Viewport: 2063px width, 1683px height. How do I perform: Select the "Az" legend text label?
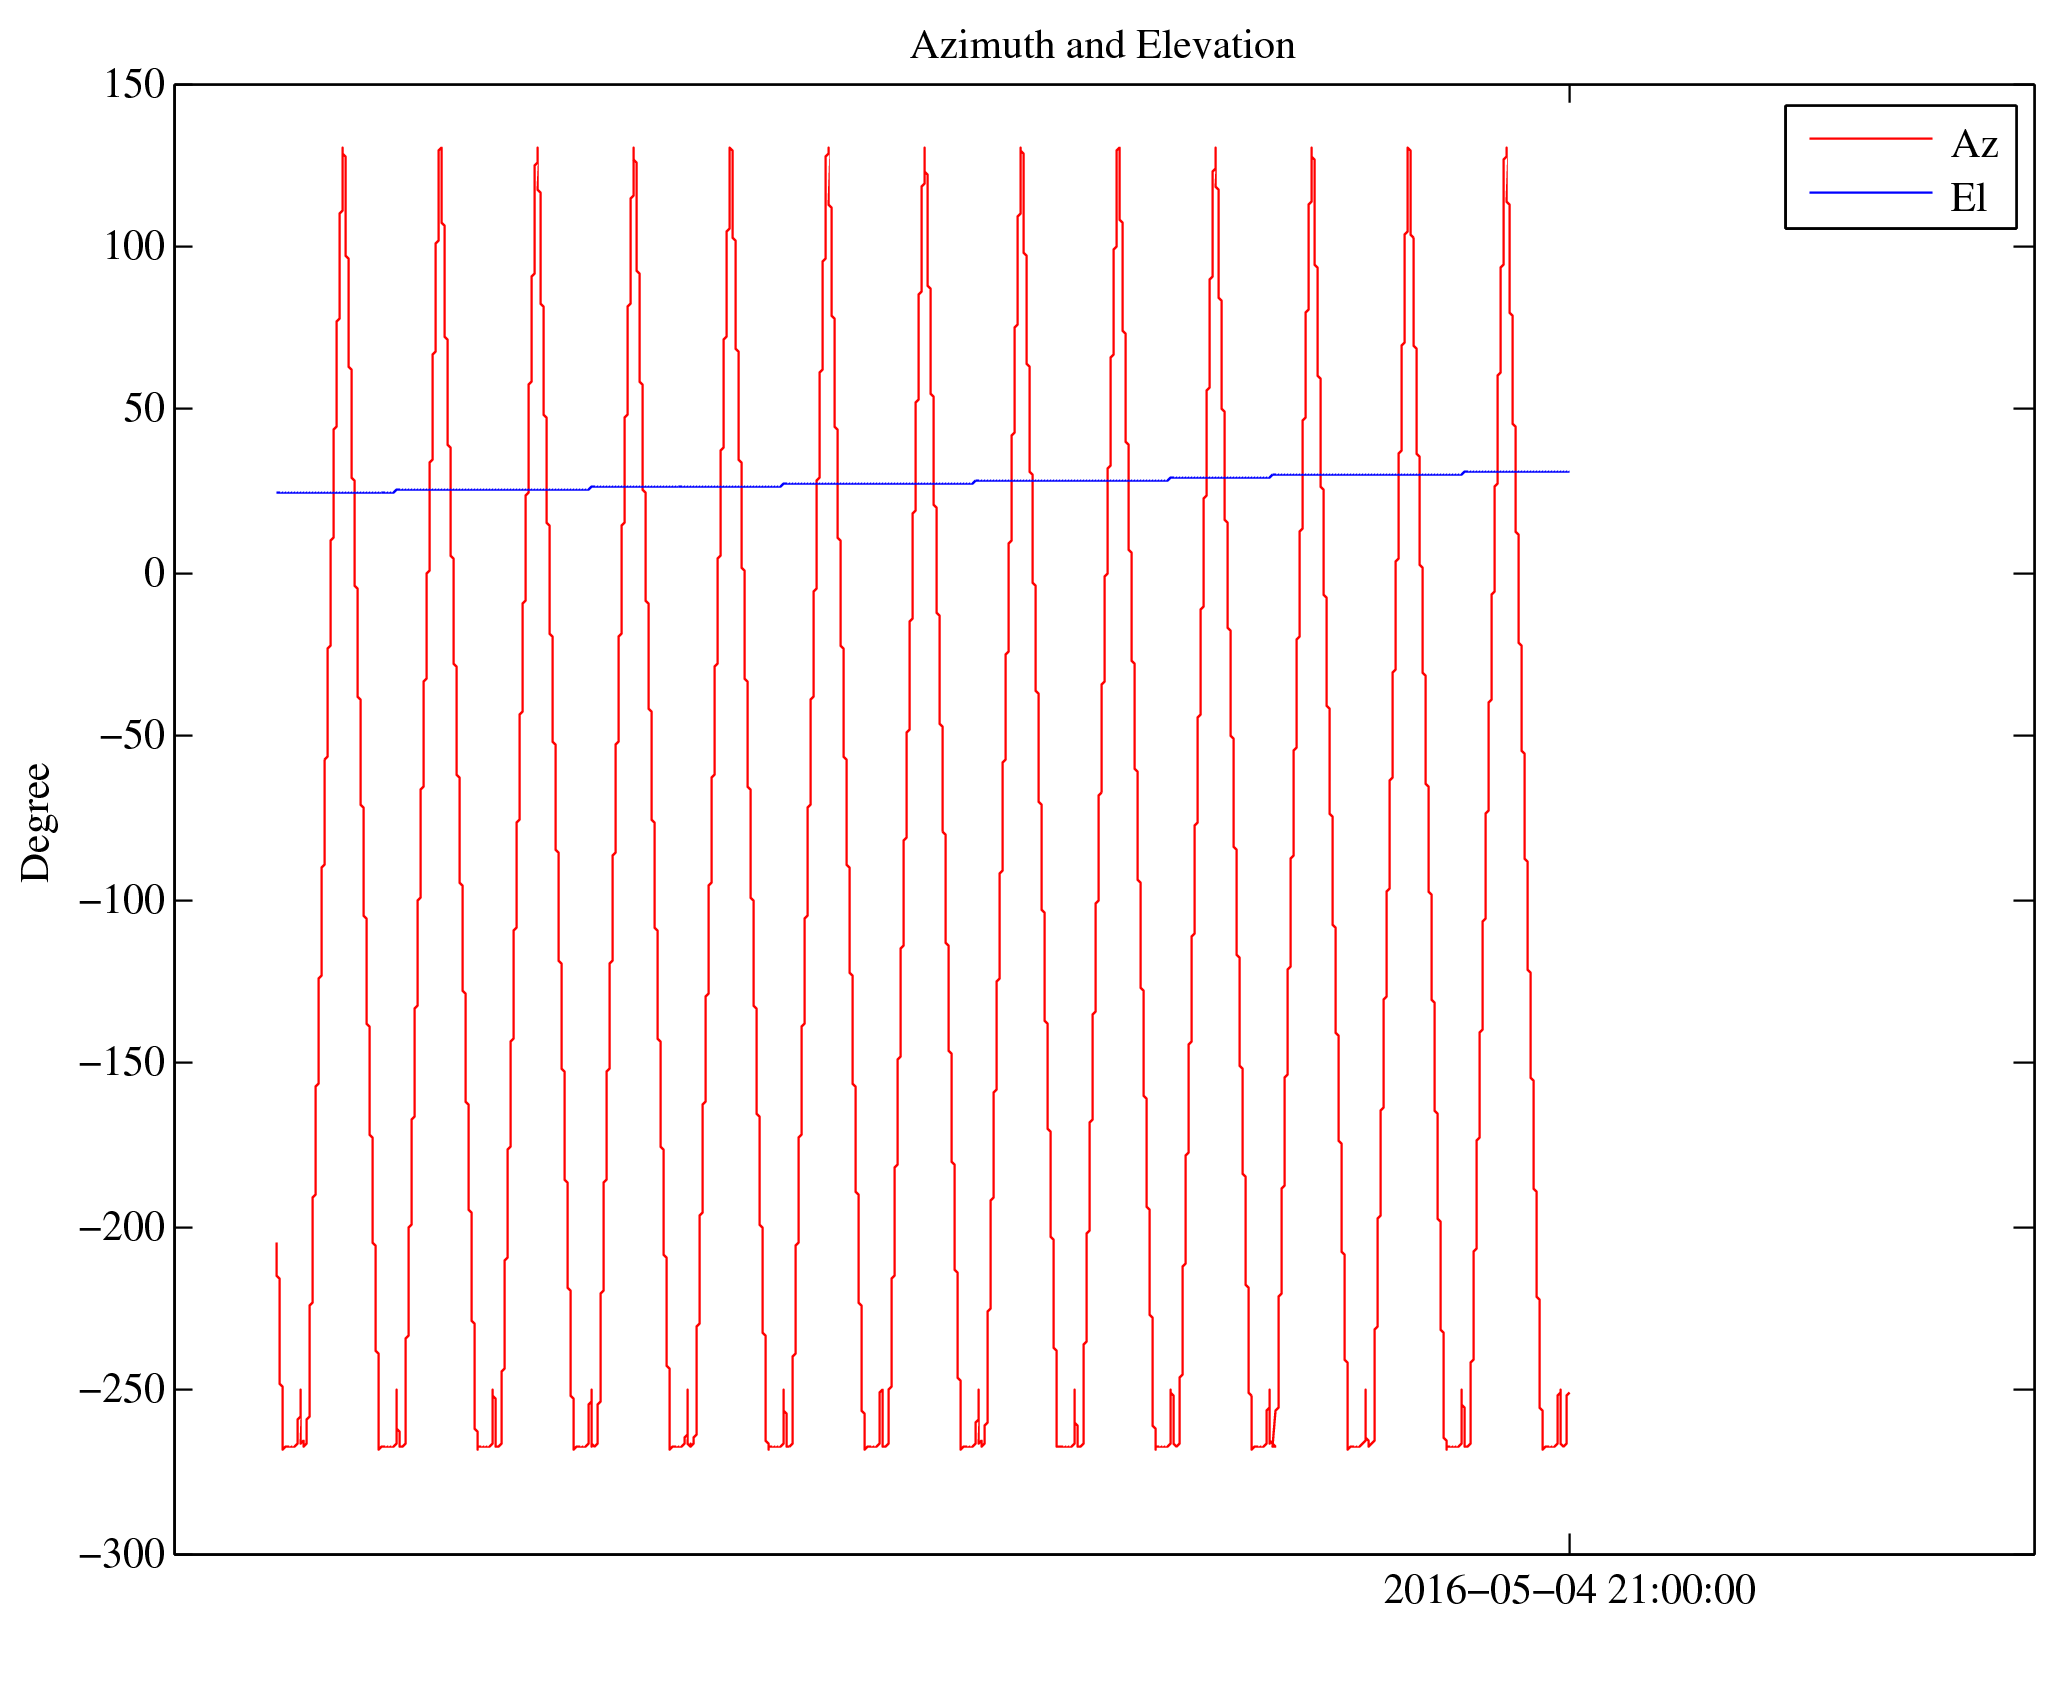pyautogui.click(x=1973, y=145)
